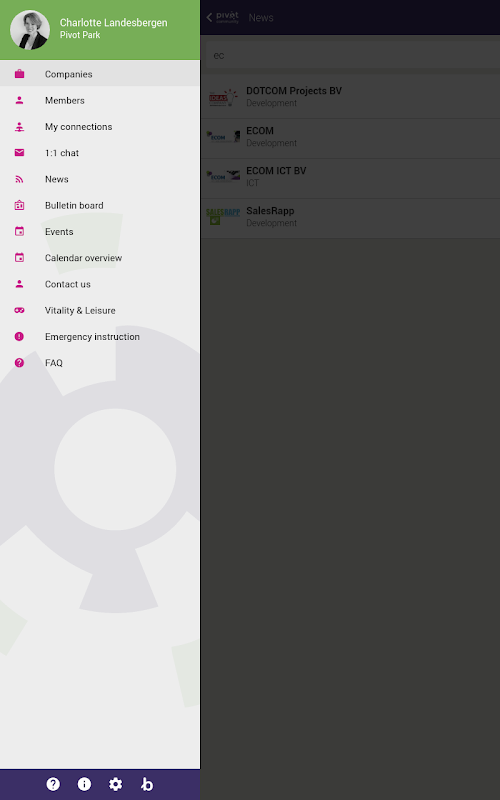Click the Vitality & Leisure mask icon

coord(19,310)
